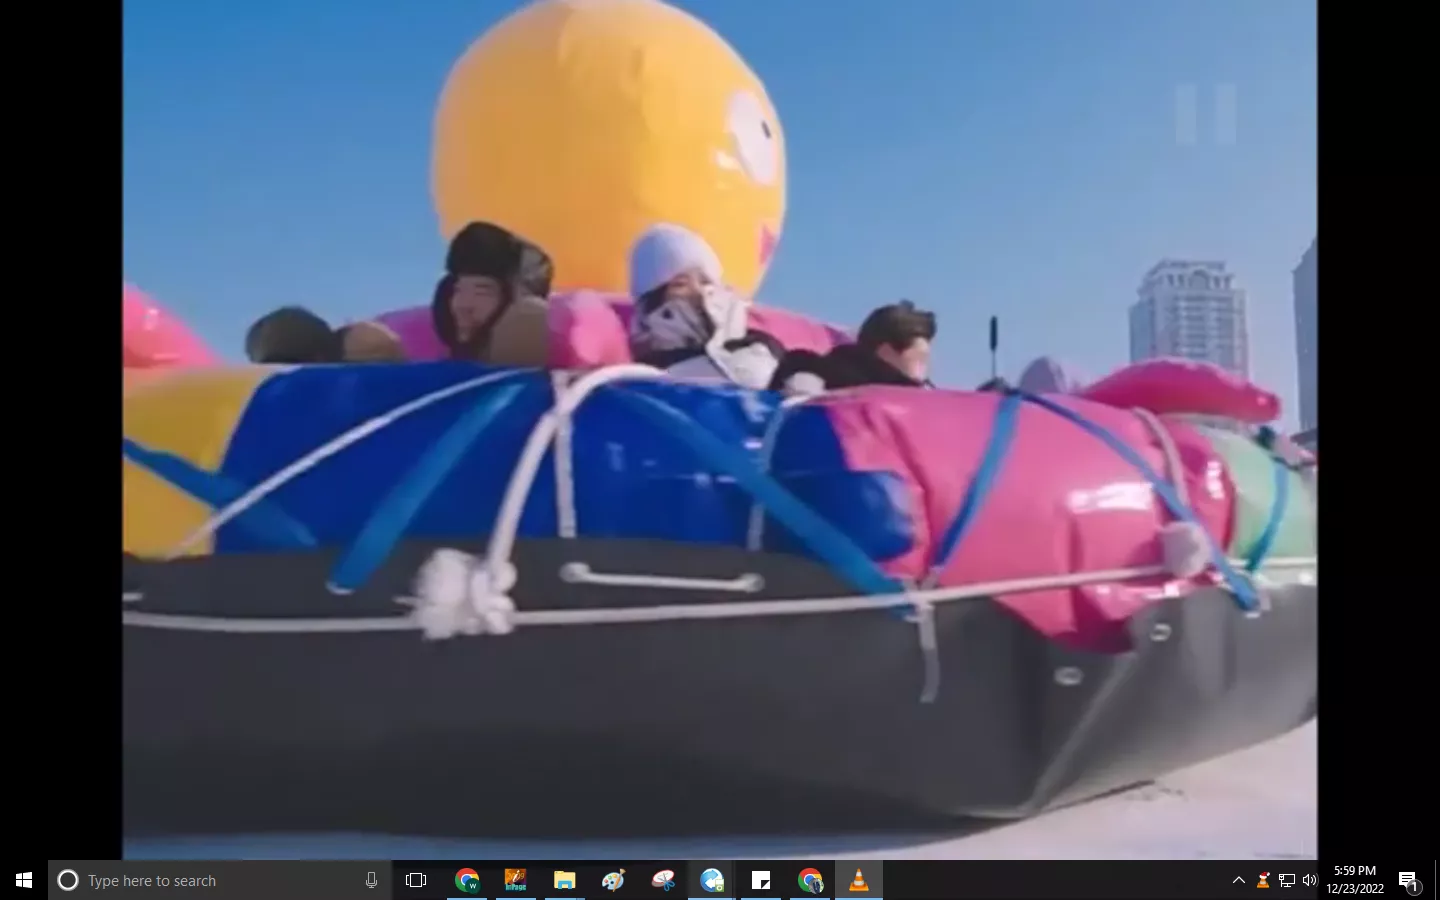Screen dimensions: 1440x900
Task: Open the InPage app in taskbar
Action: [516, 880]
